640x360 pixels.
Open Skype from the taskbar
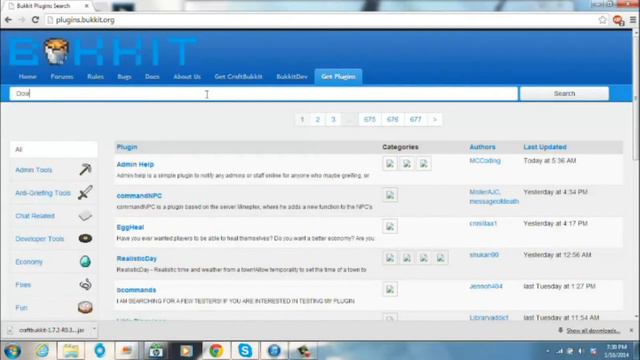coord(245,350)
